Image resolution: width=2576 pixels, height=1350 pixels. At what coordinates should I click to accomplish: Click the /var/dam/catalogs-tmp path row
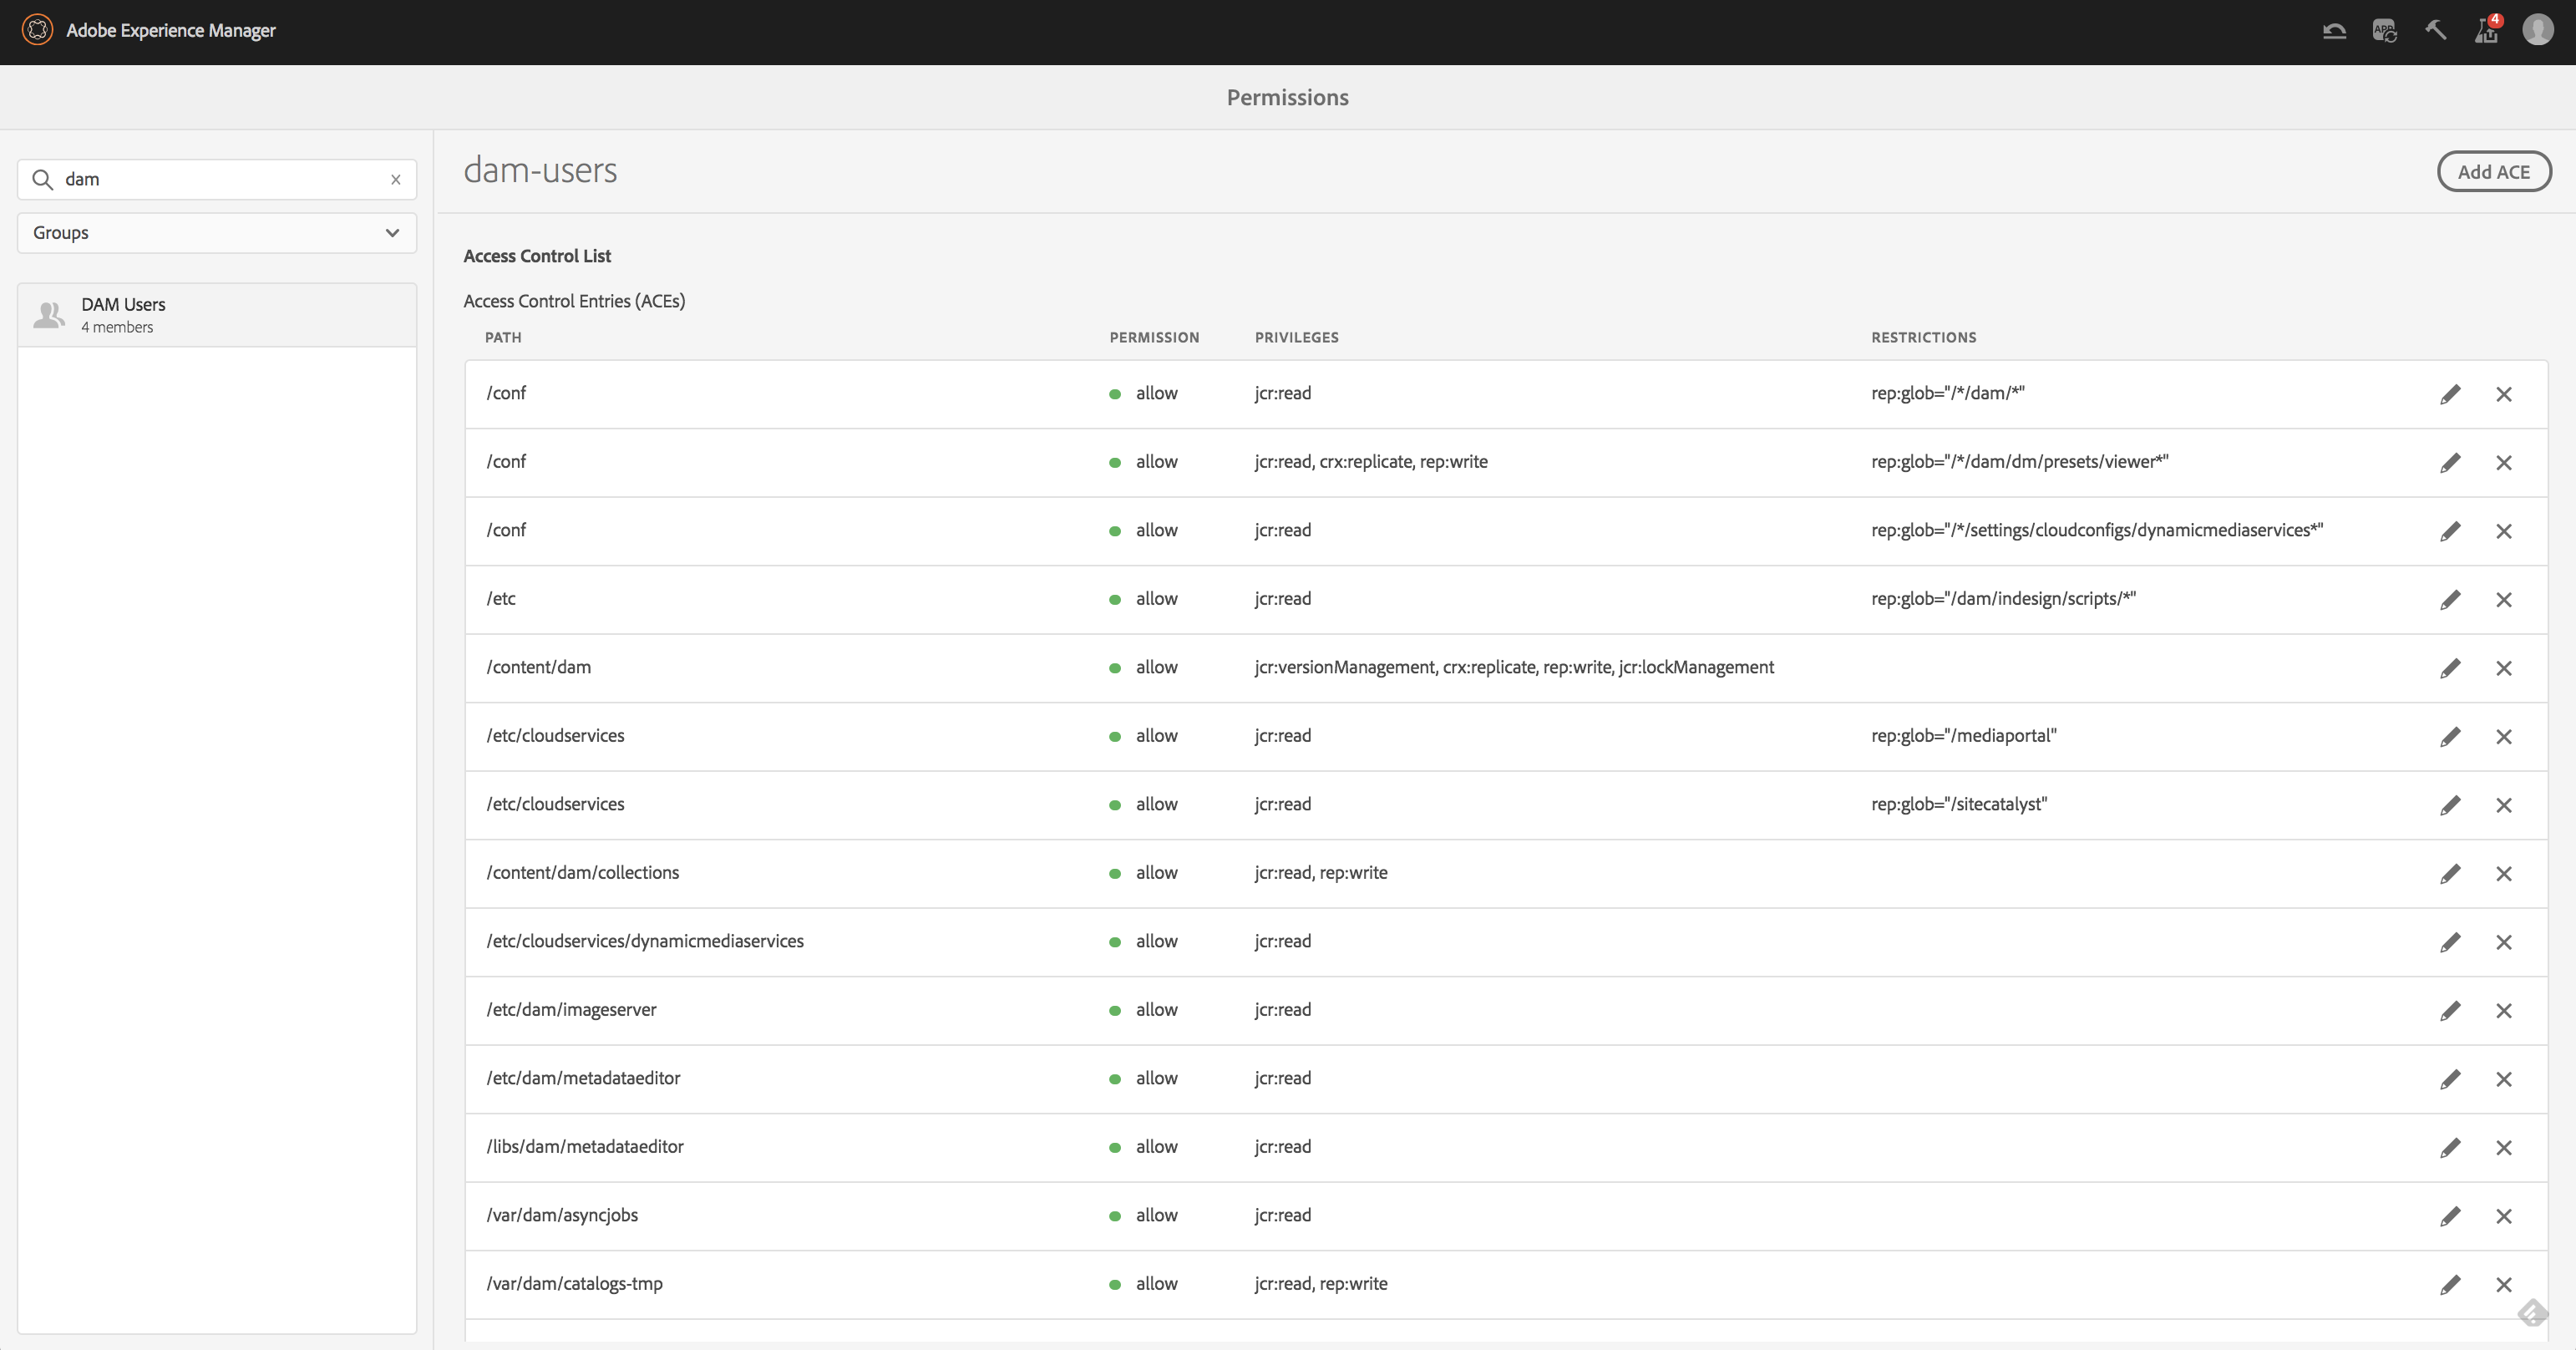point(574,1284)
